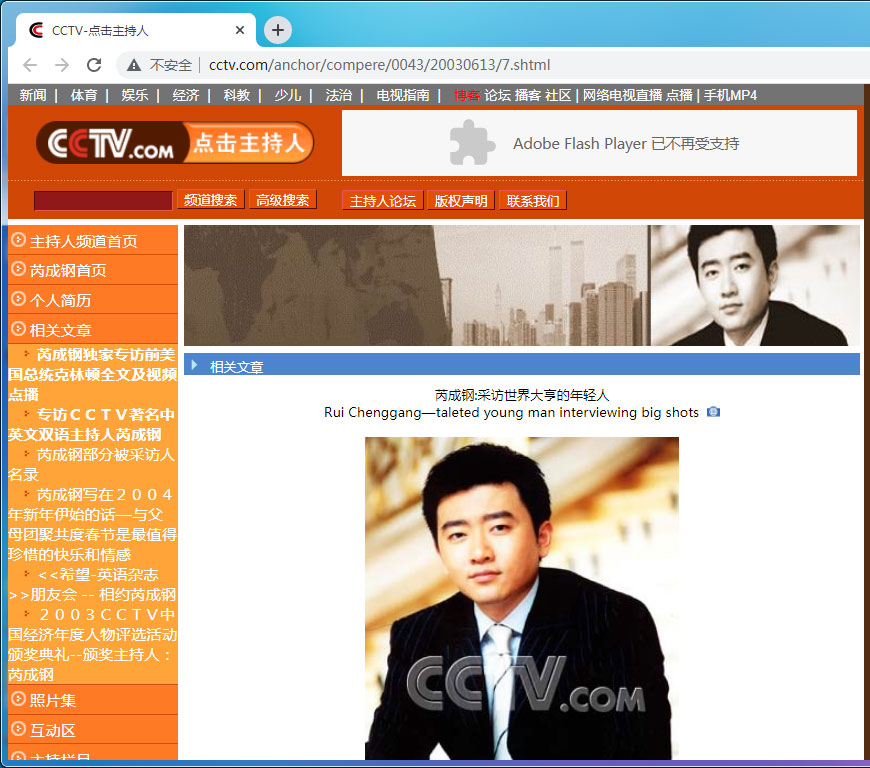870x768 pixels.
Task: Open the 少儿 channel link
Action: tap(288, 95)
